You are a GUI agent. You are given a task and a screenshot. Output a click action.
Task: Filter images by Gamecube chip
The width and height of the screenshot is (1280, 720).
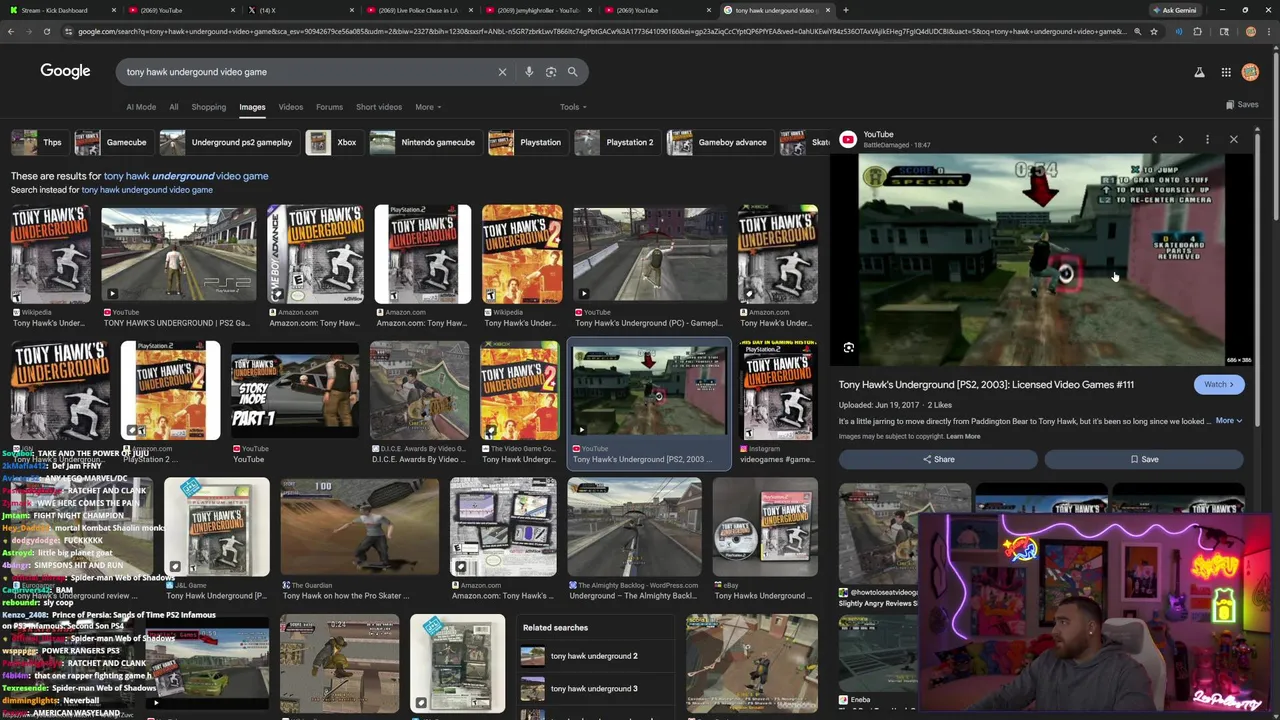click(x=111, y=142)
